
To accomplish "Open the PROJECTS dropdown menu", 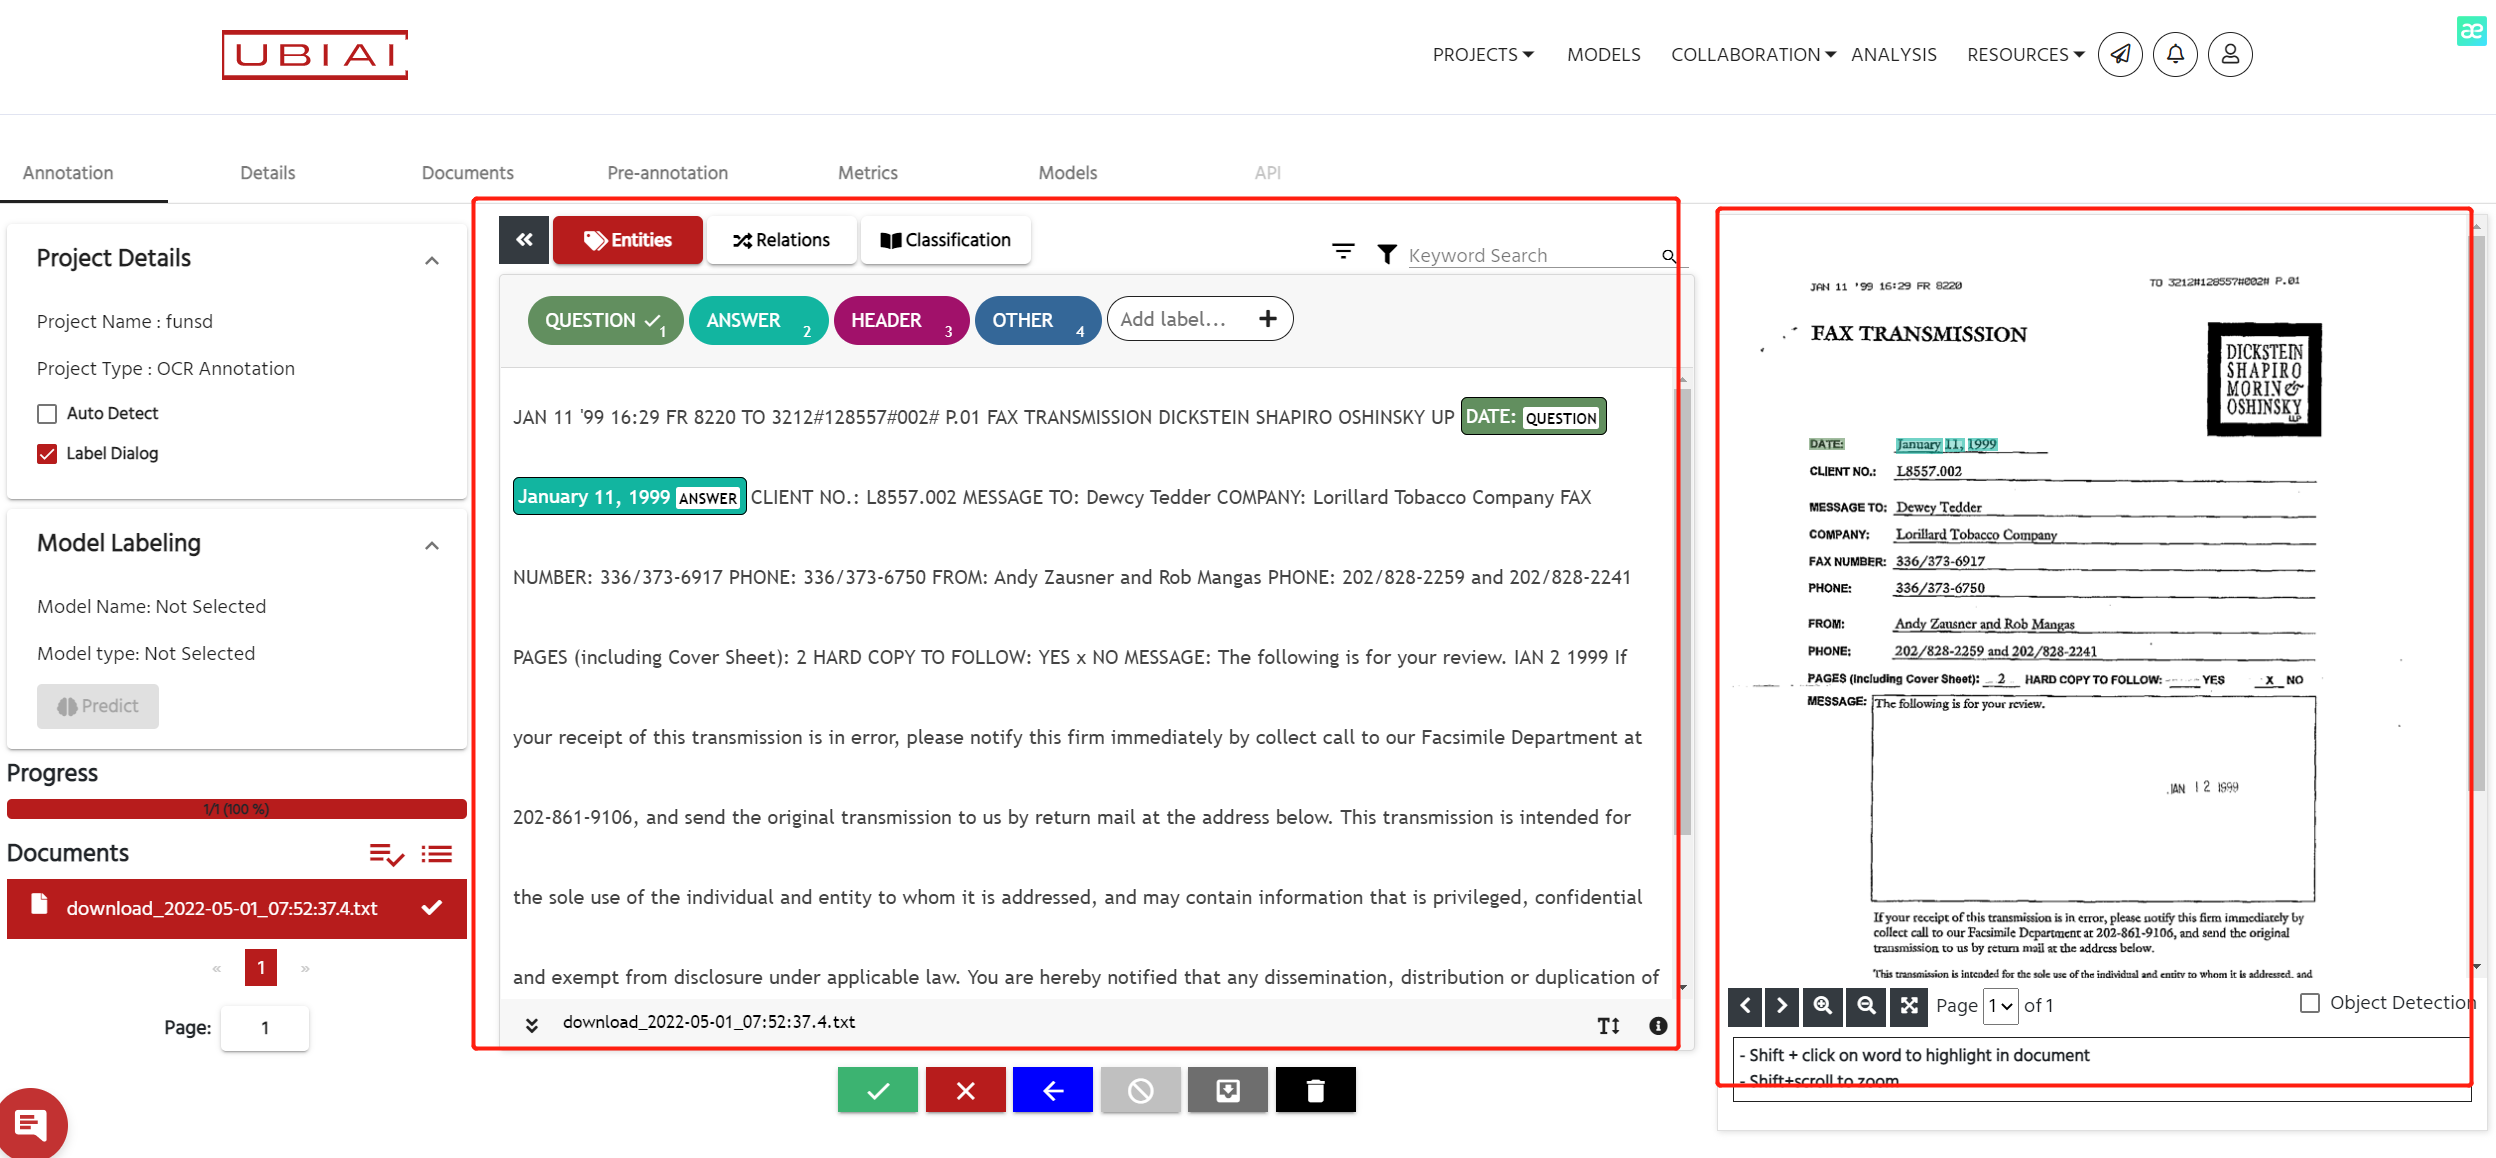I will coord(1482,55).
